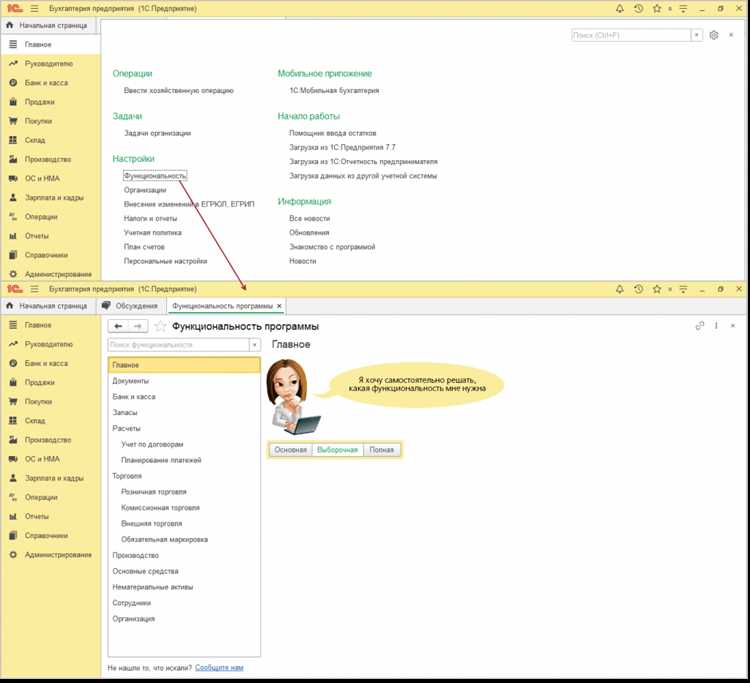Open Производство section in upper sidebar
This screenshot has width=750, height=683.
[48, 159]
